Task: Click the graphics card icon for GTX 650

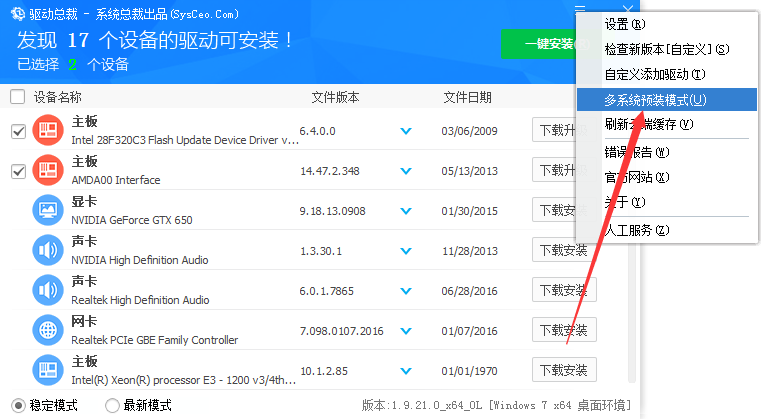Action: click(48, 210)
